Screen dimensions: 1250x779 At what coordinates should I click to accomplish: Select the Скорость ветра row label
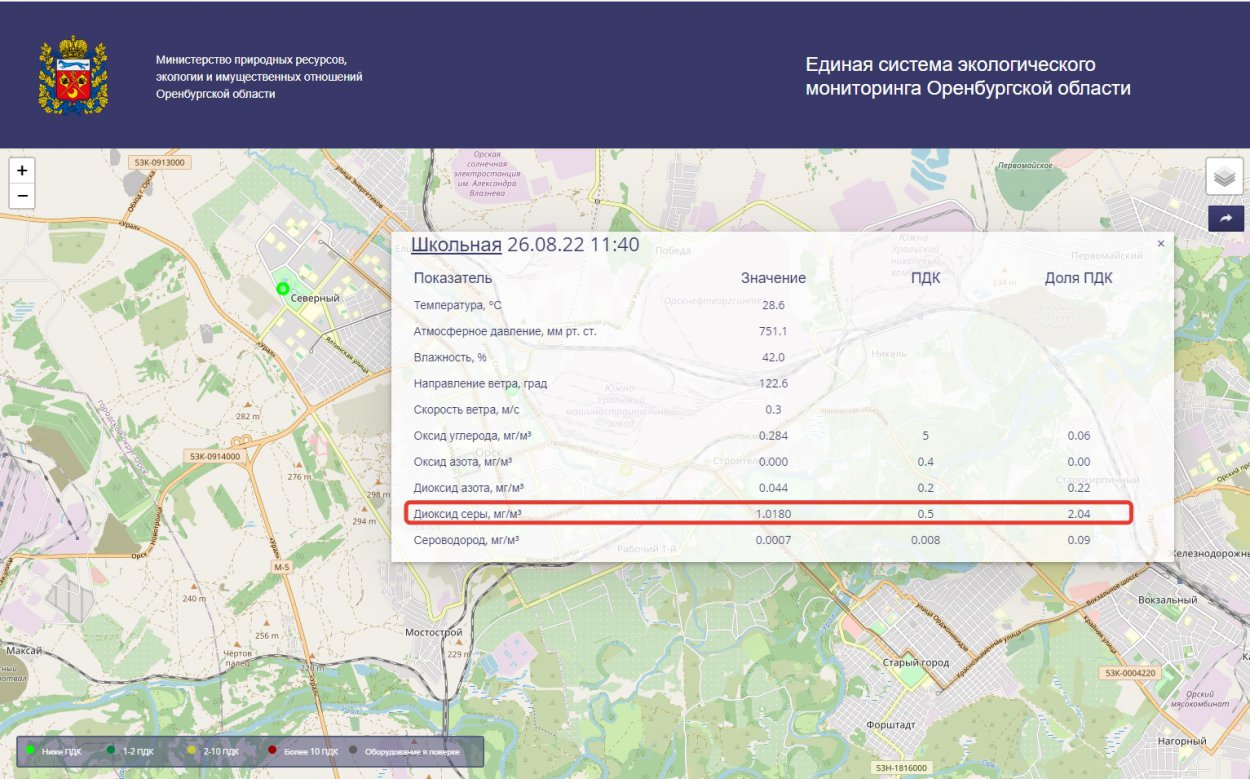point(466,410)
